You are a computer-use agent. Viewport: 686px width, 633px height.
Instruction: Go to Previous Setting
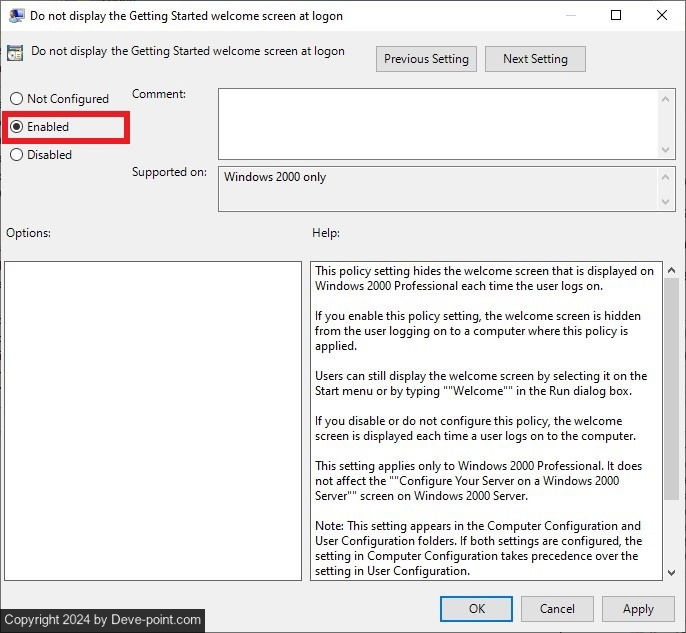pos(426,59)
